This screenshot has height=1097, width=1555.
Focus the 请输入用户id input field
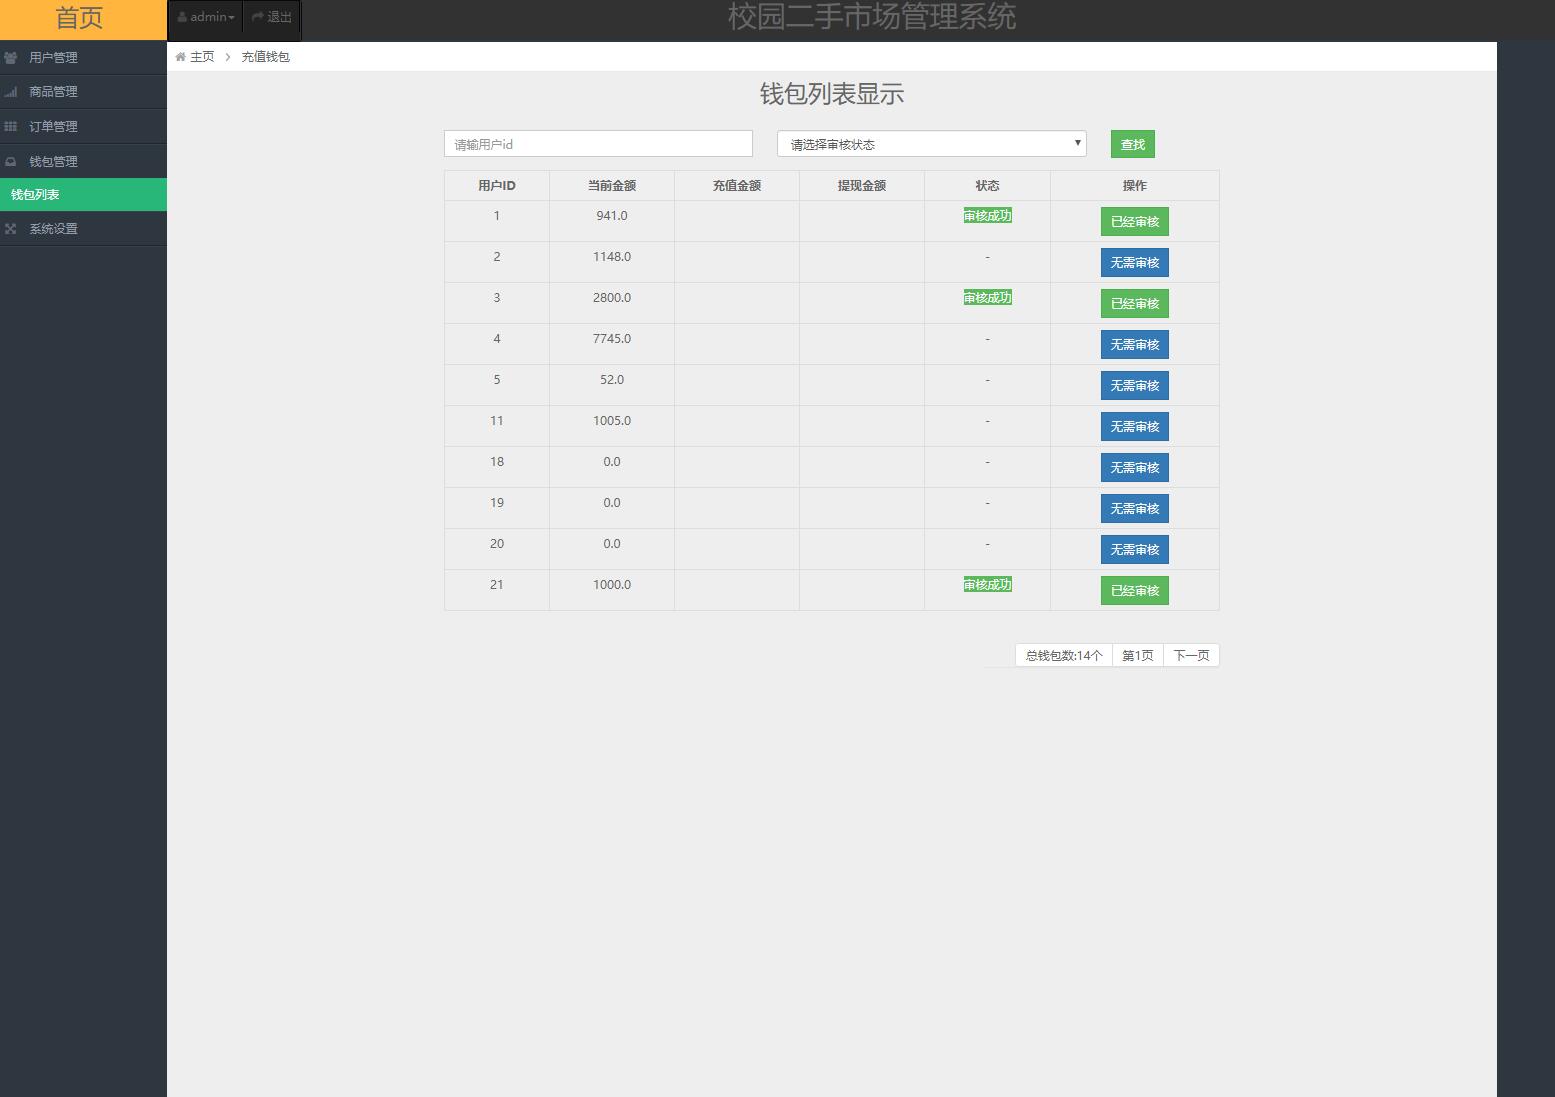(598, 144)
